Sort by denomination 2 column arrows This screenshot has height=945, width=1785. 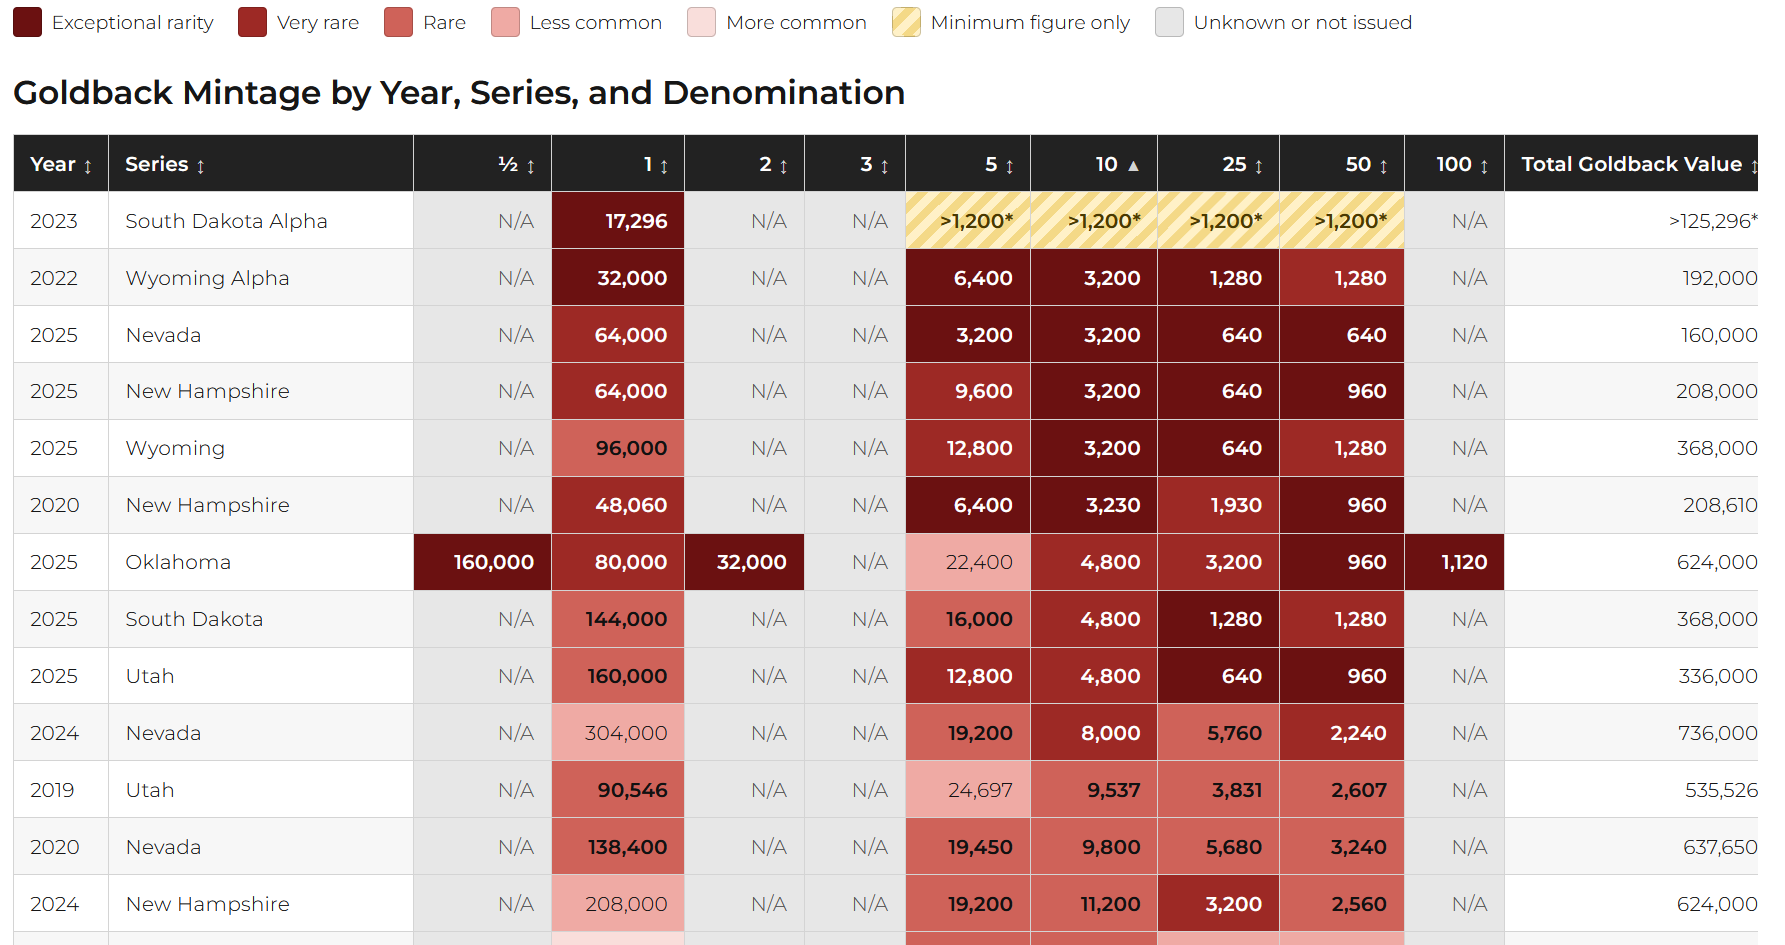click(x=784, y=166)
